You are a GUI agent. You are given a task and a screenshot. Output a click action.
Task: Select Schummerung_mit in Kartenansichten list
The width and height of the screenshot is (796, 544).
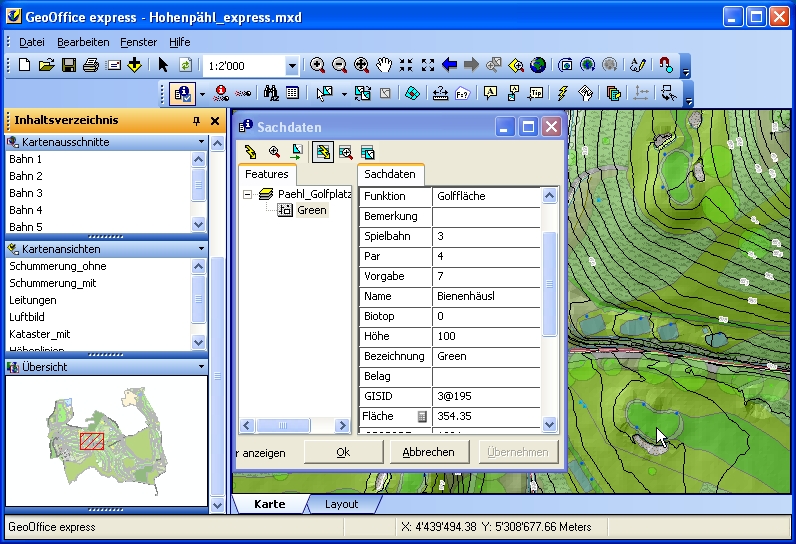[x=53, y=283]
